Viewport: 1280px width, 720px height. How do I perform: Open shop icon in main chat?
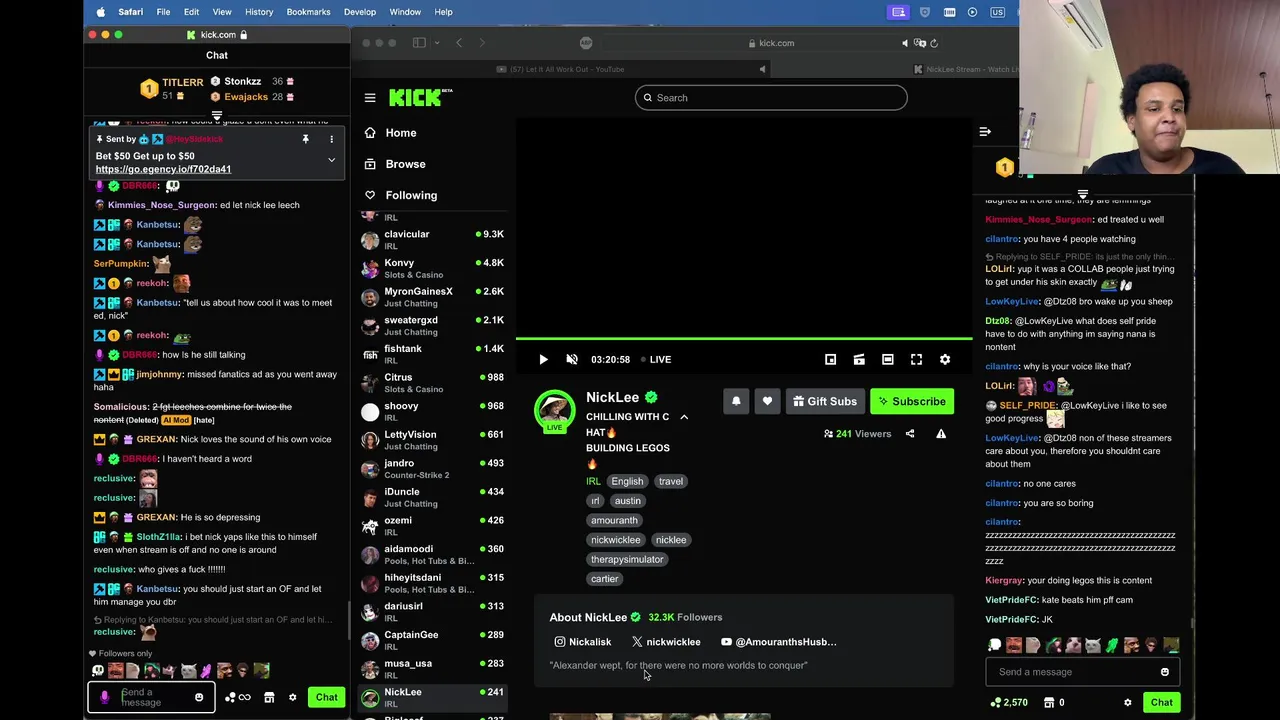1049,703
